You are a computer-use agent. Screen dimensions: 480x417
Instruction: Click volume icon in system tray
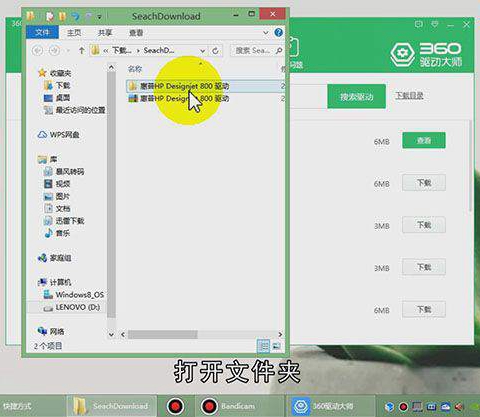(x=459, y=407)
